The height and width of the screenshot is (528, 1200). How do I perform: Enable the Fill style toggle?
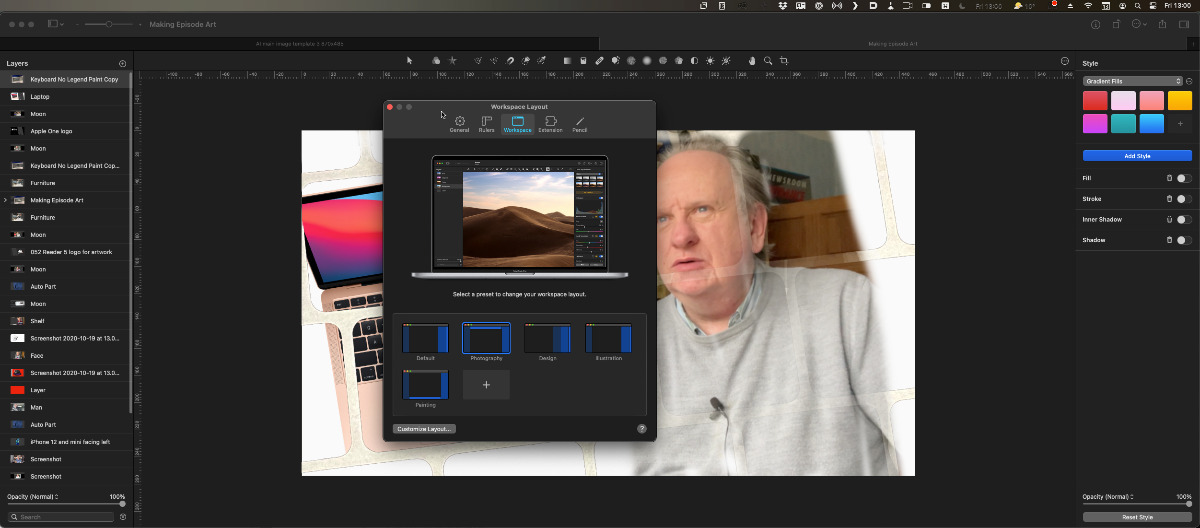(1183, 178)
